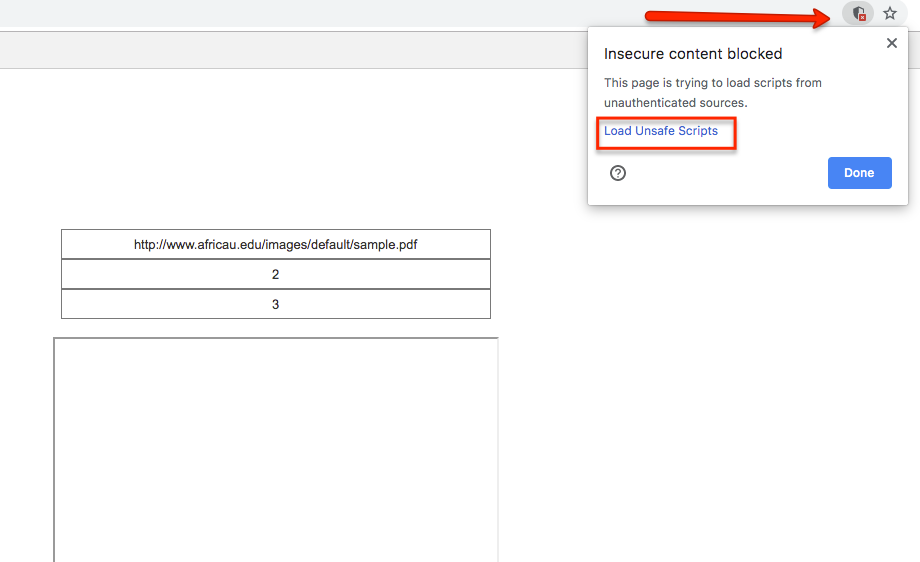
Task: Open the help question mark icon
Action: (x=618, y=173)
